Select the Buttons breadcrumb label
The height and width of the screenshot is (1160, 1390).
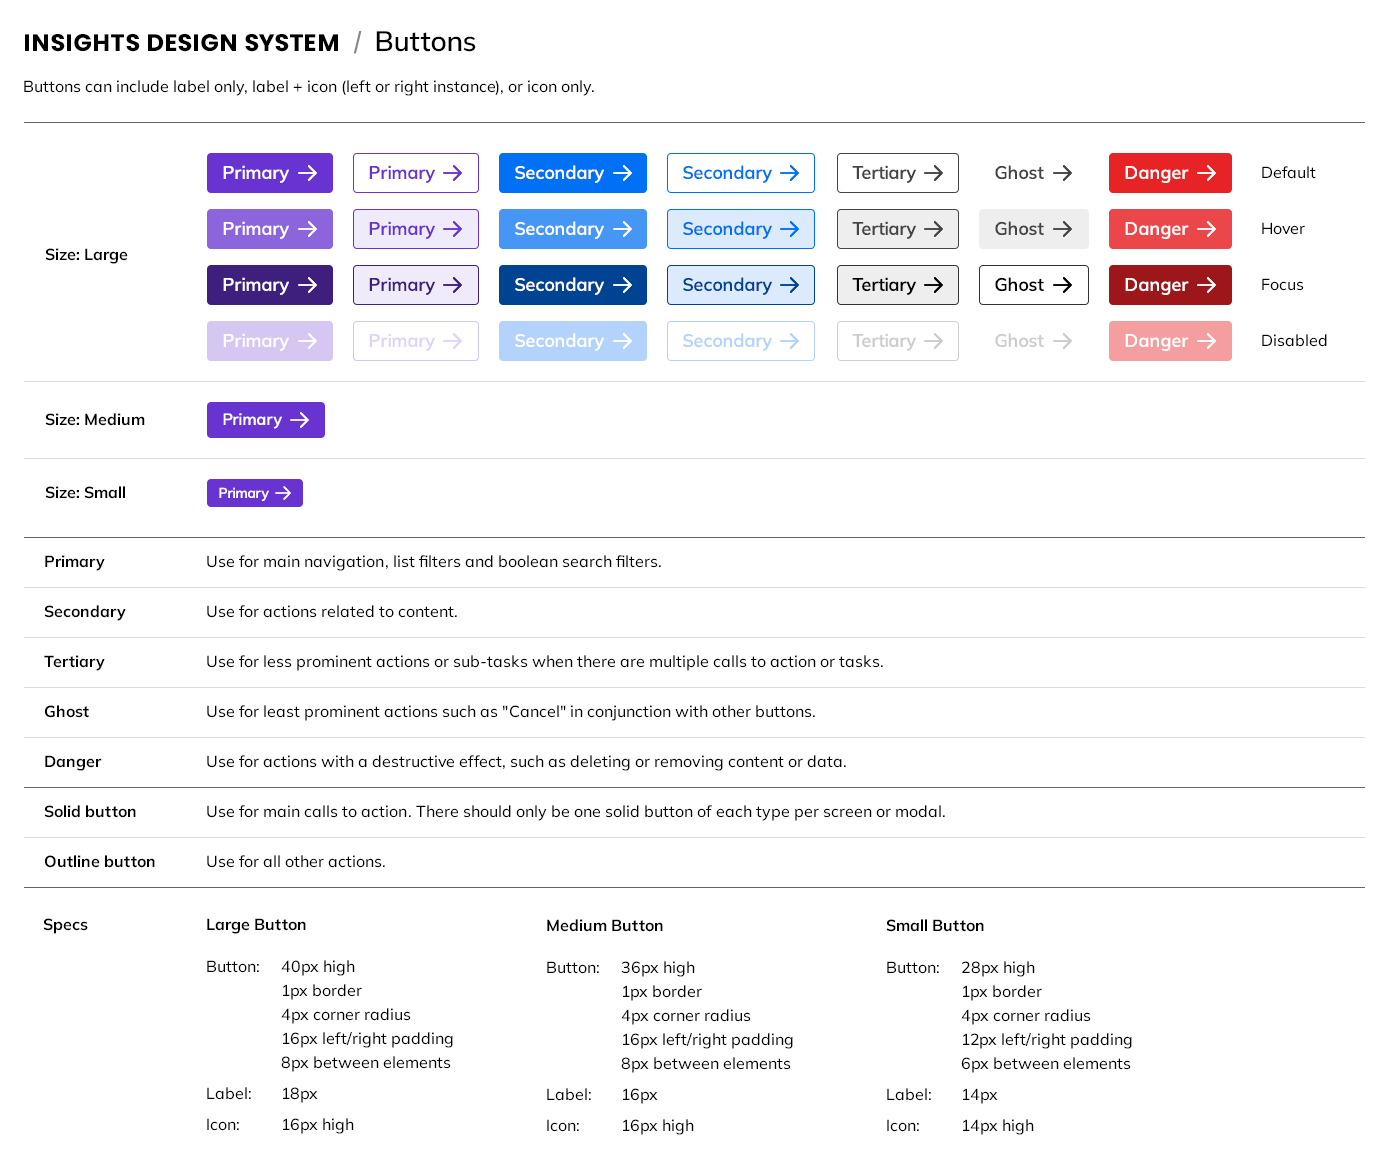(425, 42)
